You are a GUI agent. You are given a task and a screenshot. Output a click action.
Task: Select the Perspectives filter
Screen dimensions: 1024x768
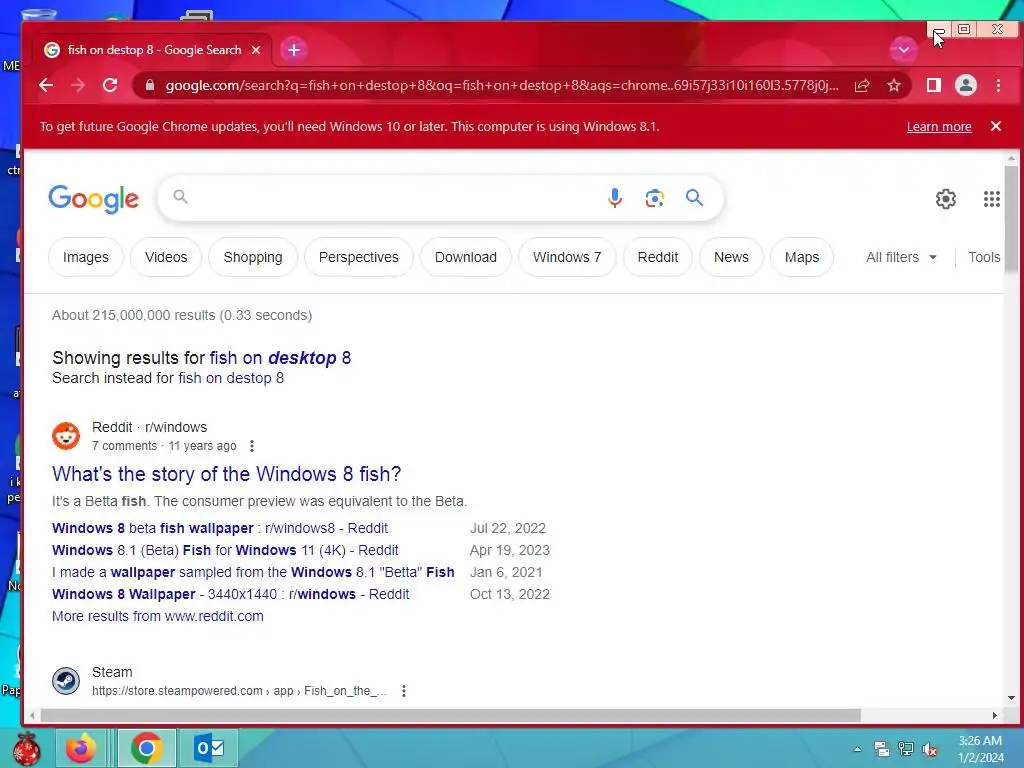click(359, 257)
